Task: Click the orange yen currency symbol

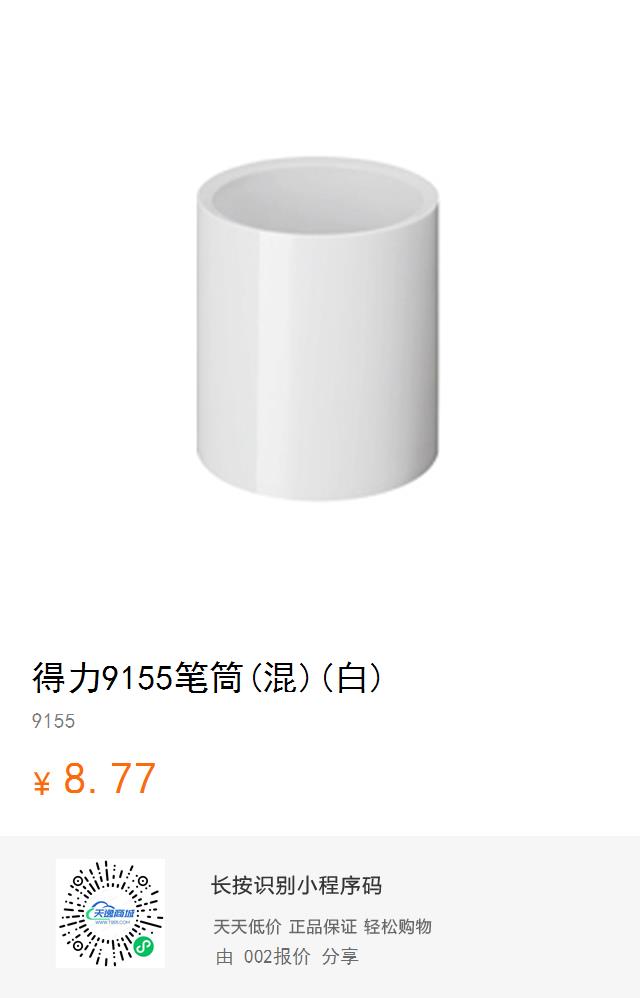Action: pyautogui.click(x=41, y=783)
